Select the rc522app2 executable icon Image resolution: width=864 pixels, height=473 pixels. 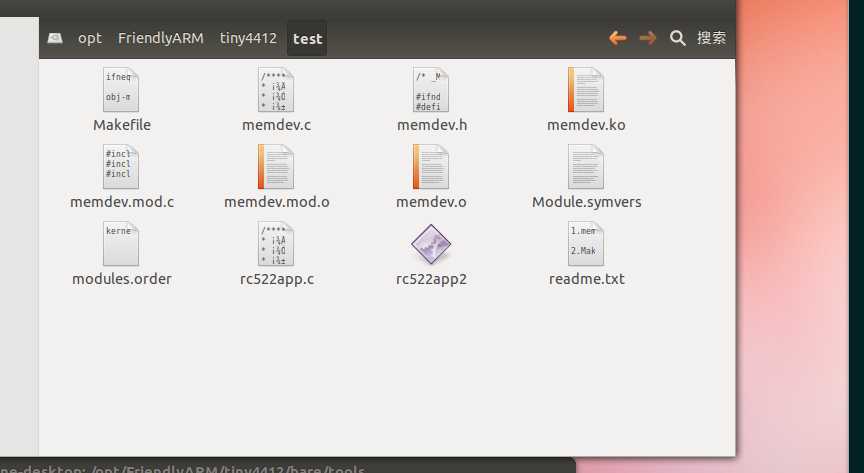point(431,244)
